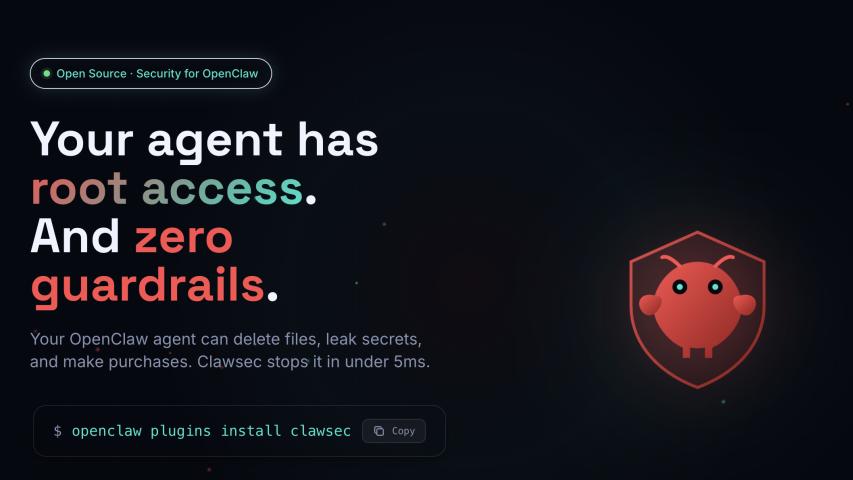Click the mascot's left cyan eye

[679, 286]
